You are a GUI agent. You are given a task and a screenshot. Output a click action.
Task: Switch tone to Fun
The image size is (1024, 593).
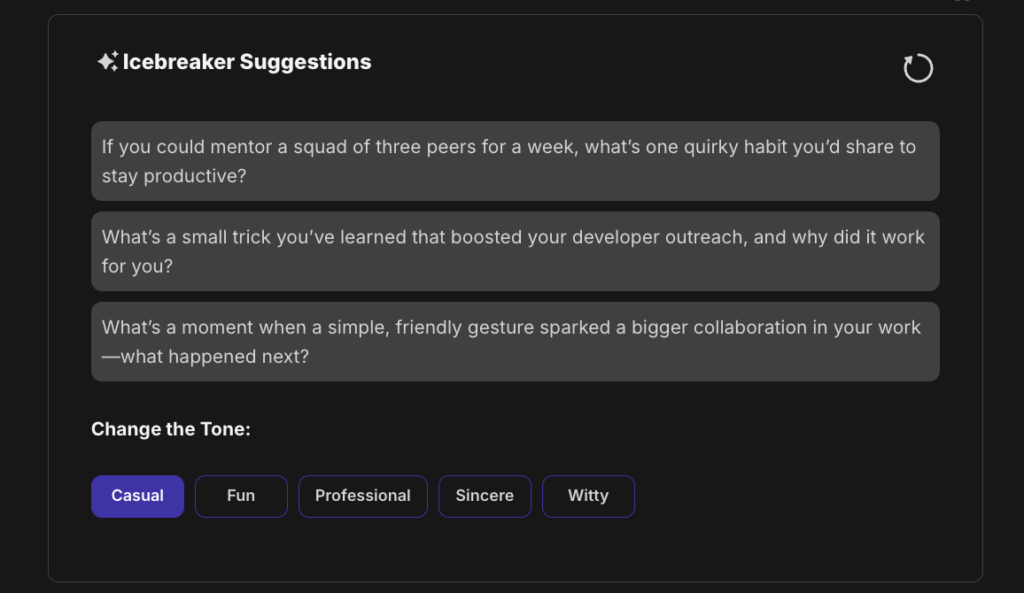[241, 496]
